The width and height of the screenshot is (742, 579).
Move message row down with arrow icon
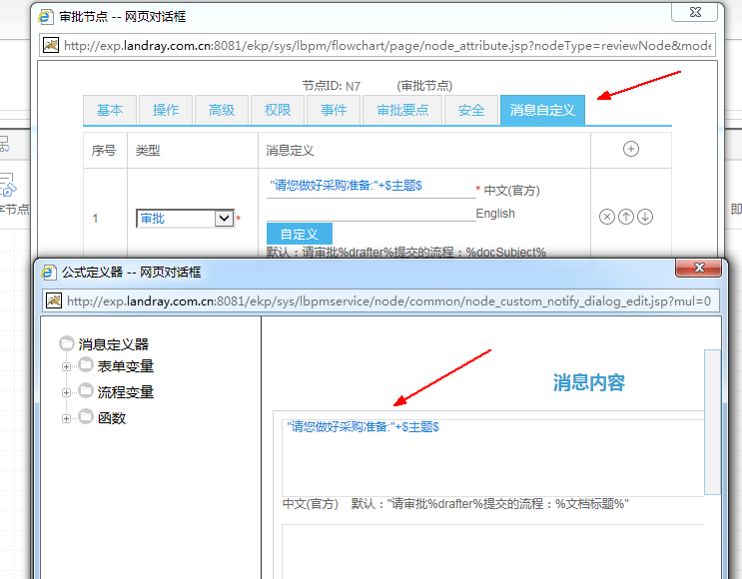(645, 217)
